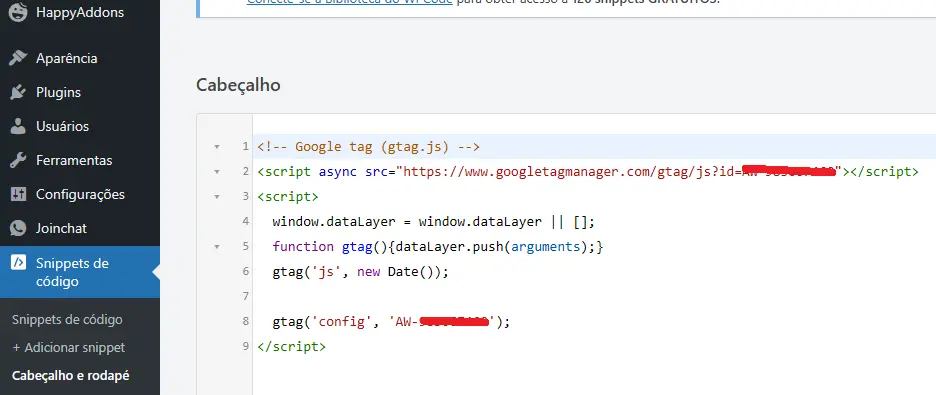This screenshot has width=936, height=395.
Task: Collapse the code fold arrow on line 1
Action: [217, 147]
